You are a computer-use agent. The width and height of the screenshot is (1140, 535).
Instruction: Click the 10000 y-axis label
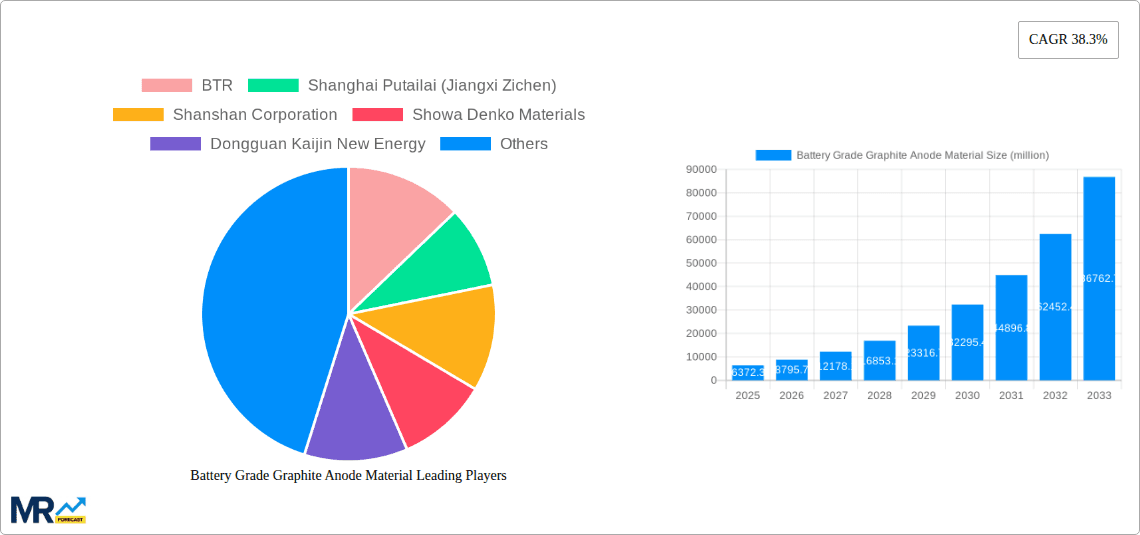[x=701, y=357]
